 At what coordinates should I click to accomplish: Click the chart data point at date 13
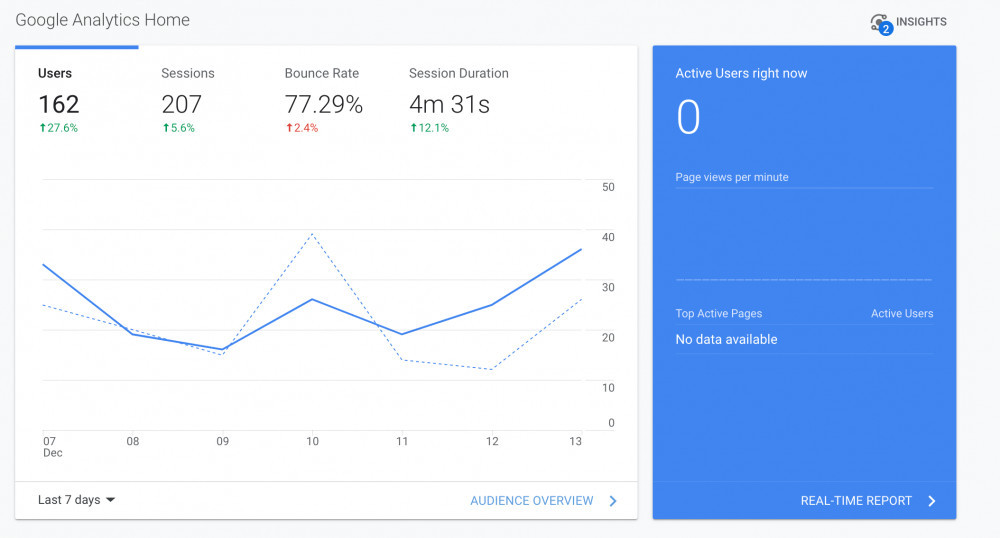[x=581, y=249]
